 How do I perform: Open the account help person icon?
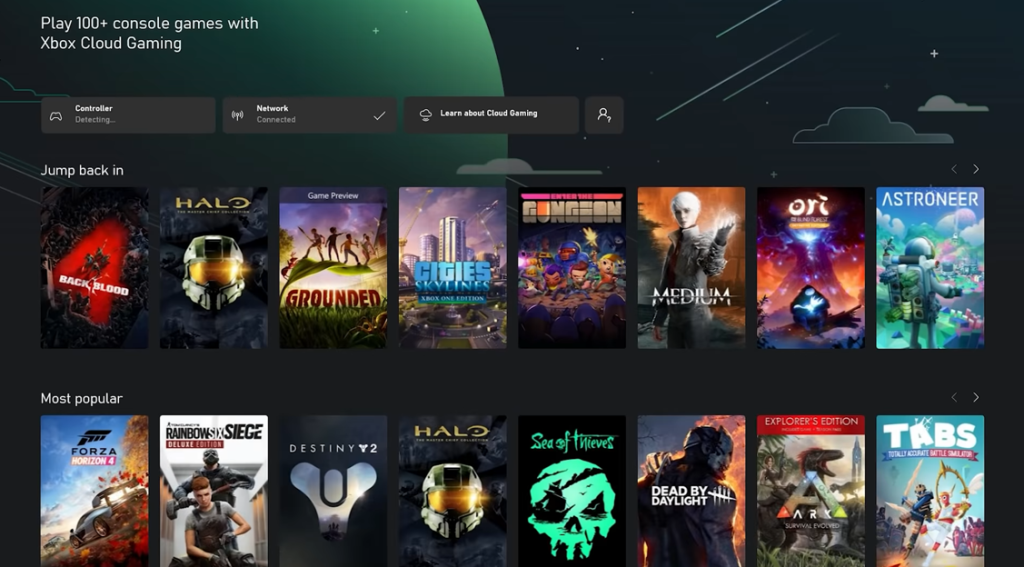tap(604, 115)
